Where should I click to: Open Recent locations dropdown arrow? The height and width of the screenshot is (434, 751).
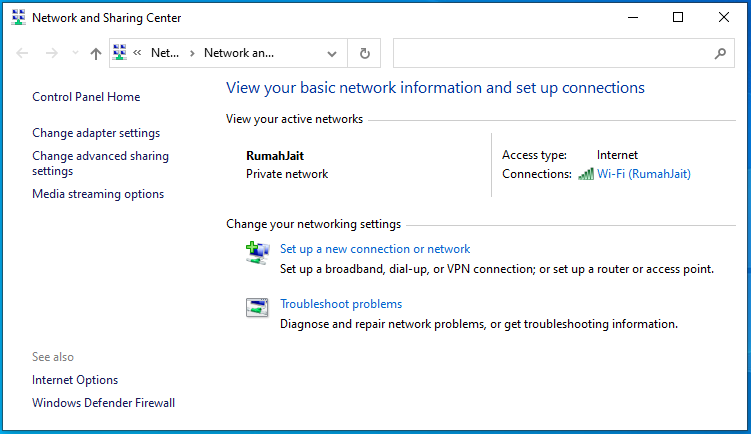74,54
